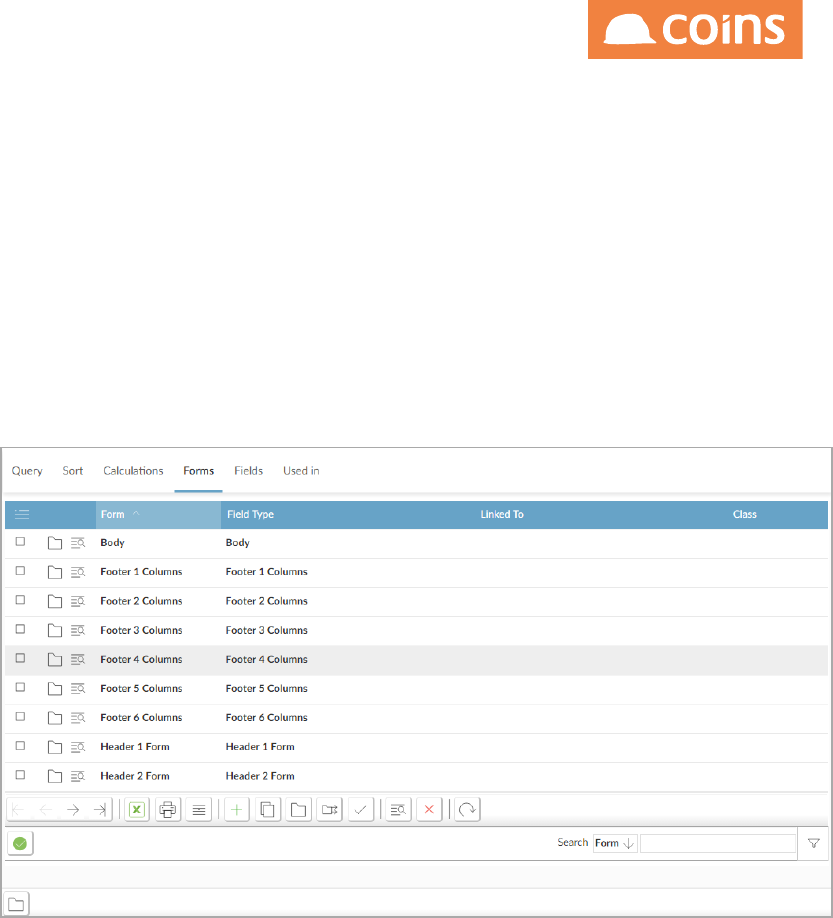Screen dimensions: 833x918
Task: Click the Class column header
Action: click(x=745, y=515)
